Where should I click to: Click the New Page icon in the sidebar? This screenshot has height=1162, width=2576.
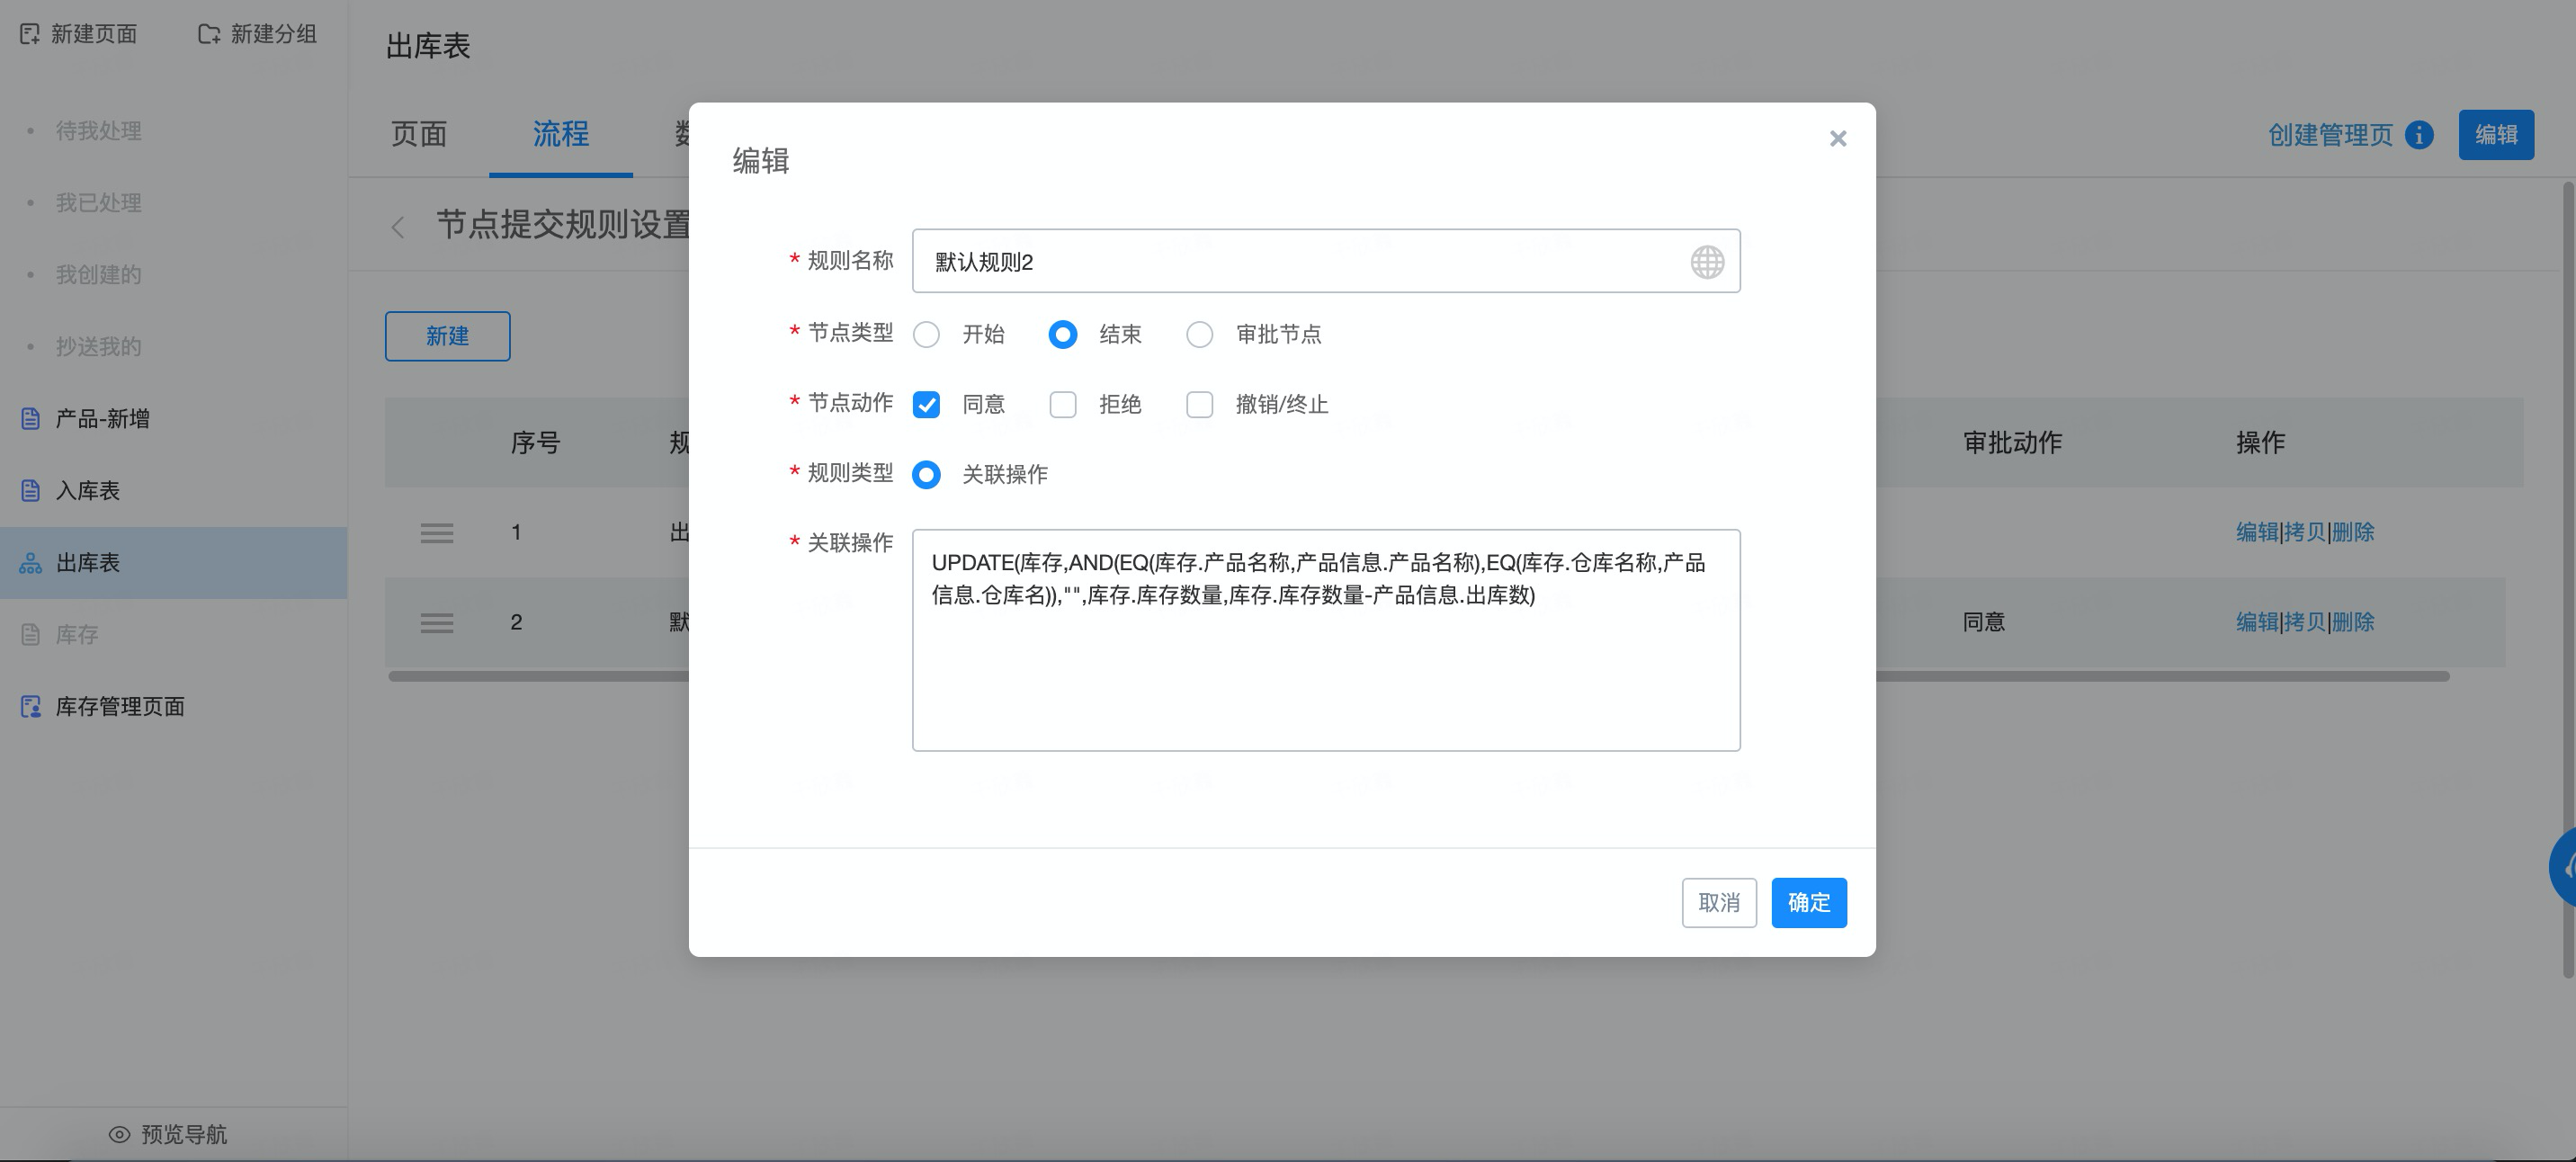[x=30, y=34]
